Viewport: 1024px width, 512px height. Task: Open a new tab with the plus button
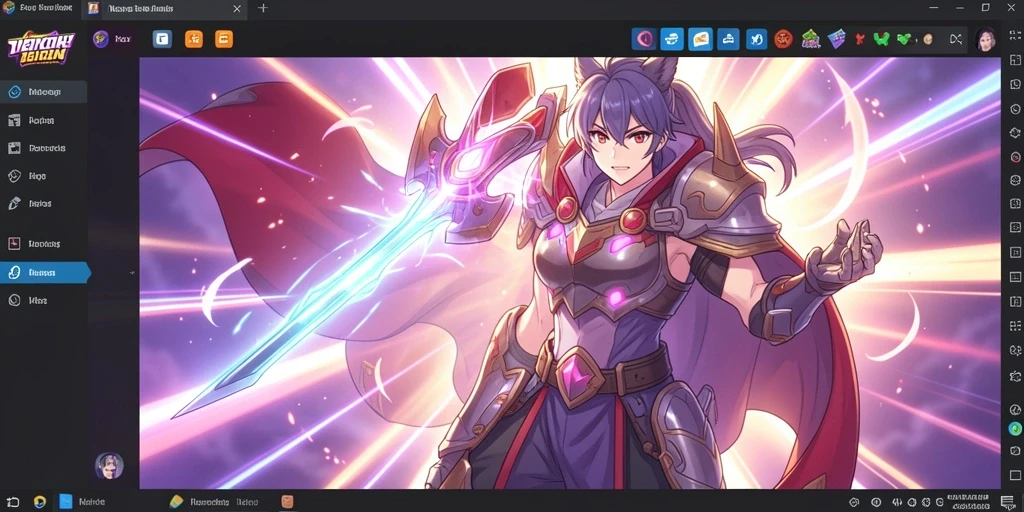(x=263, y=8)
